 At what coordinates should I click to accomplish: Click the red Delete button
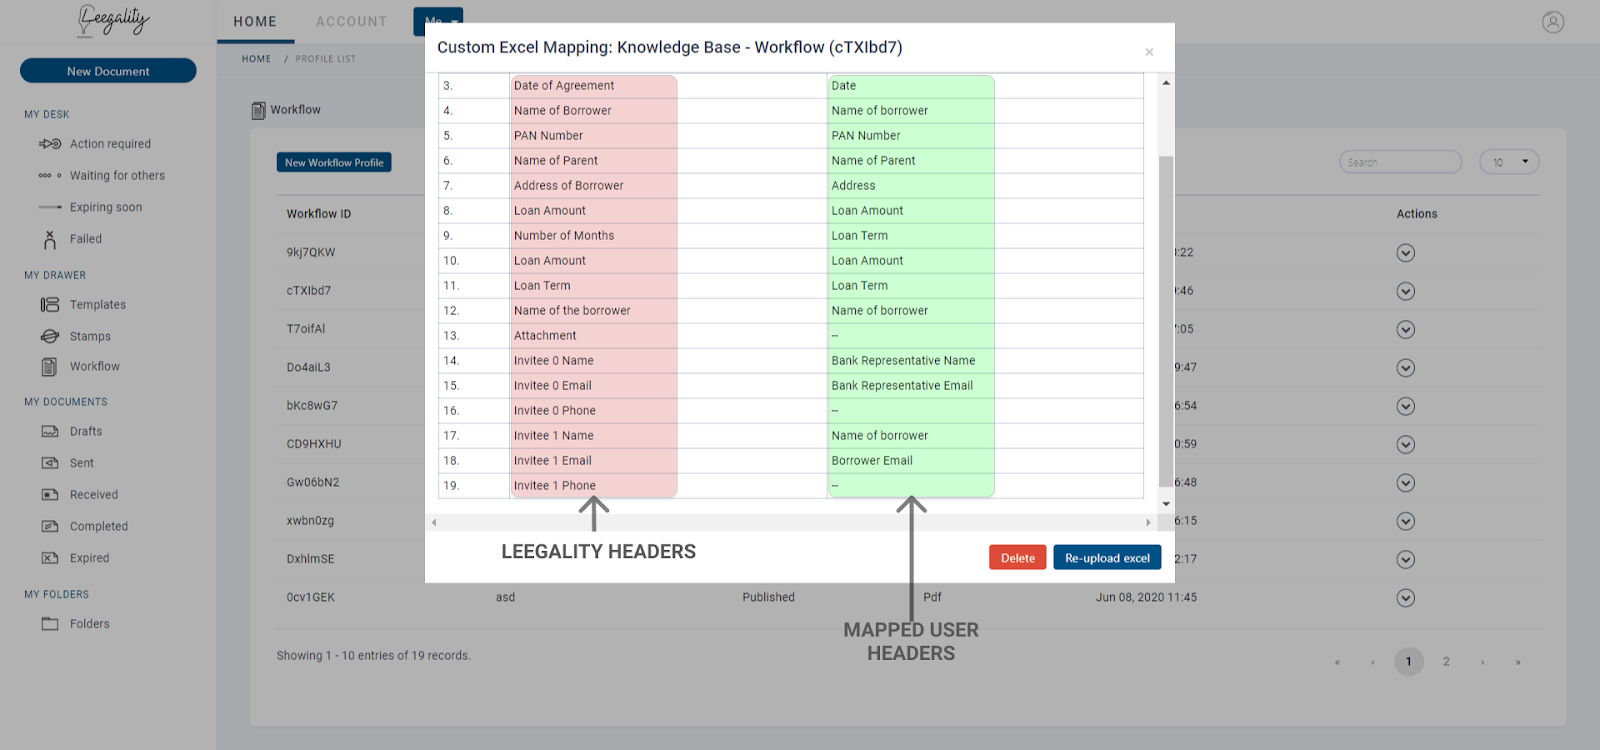click(x=1018, y=558)
